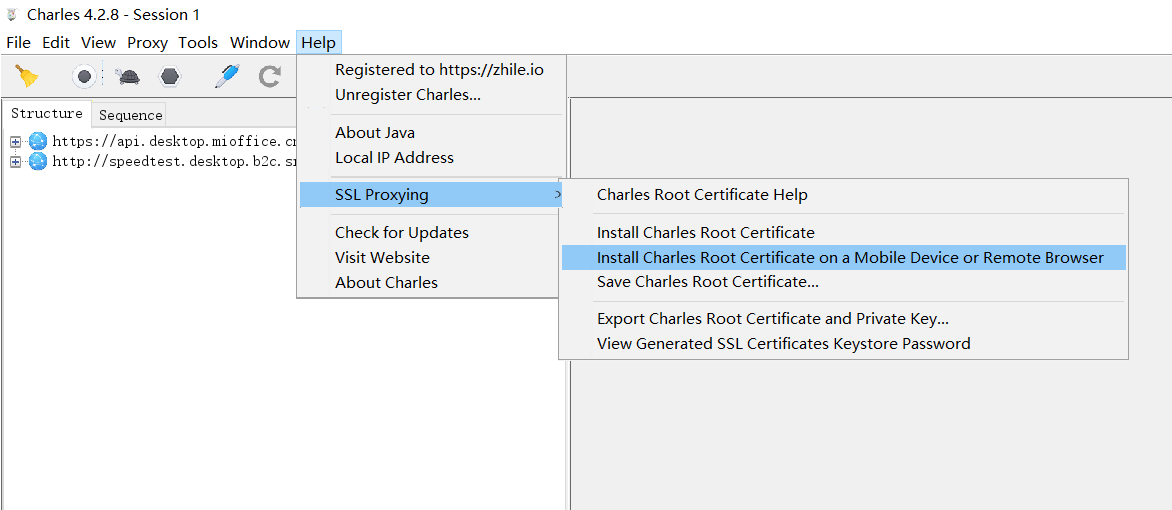Switch to the Sequence tab

point(130,115)
